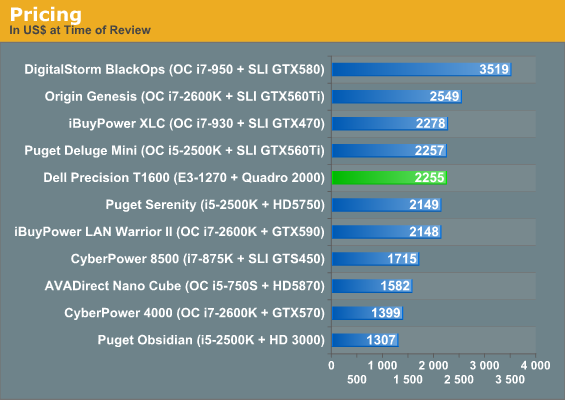Click the bar value 2549
The image size is (565, 400).
pyautogui.click(x=444, y=96)
